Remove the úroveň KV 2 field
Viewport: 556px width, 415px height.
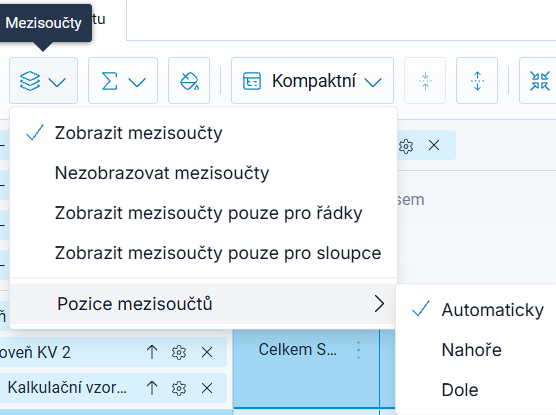207,352
